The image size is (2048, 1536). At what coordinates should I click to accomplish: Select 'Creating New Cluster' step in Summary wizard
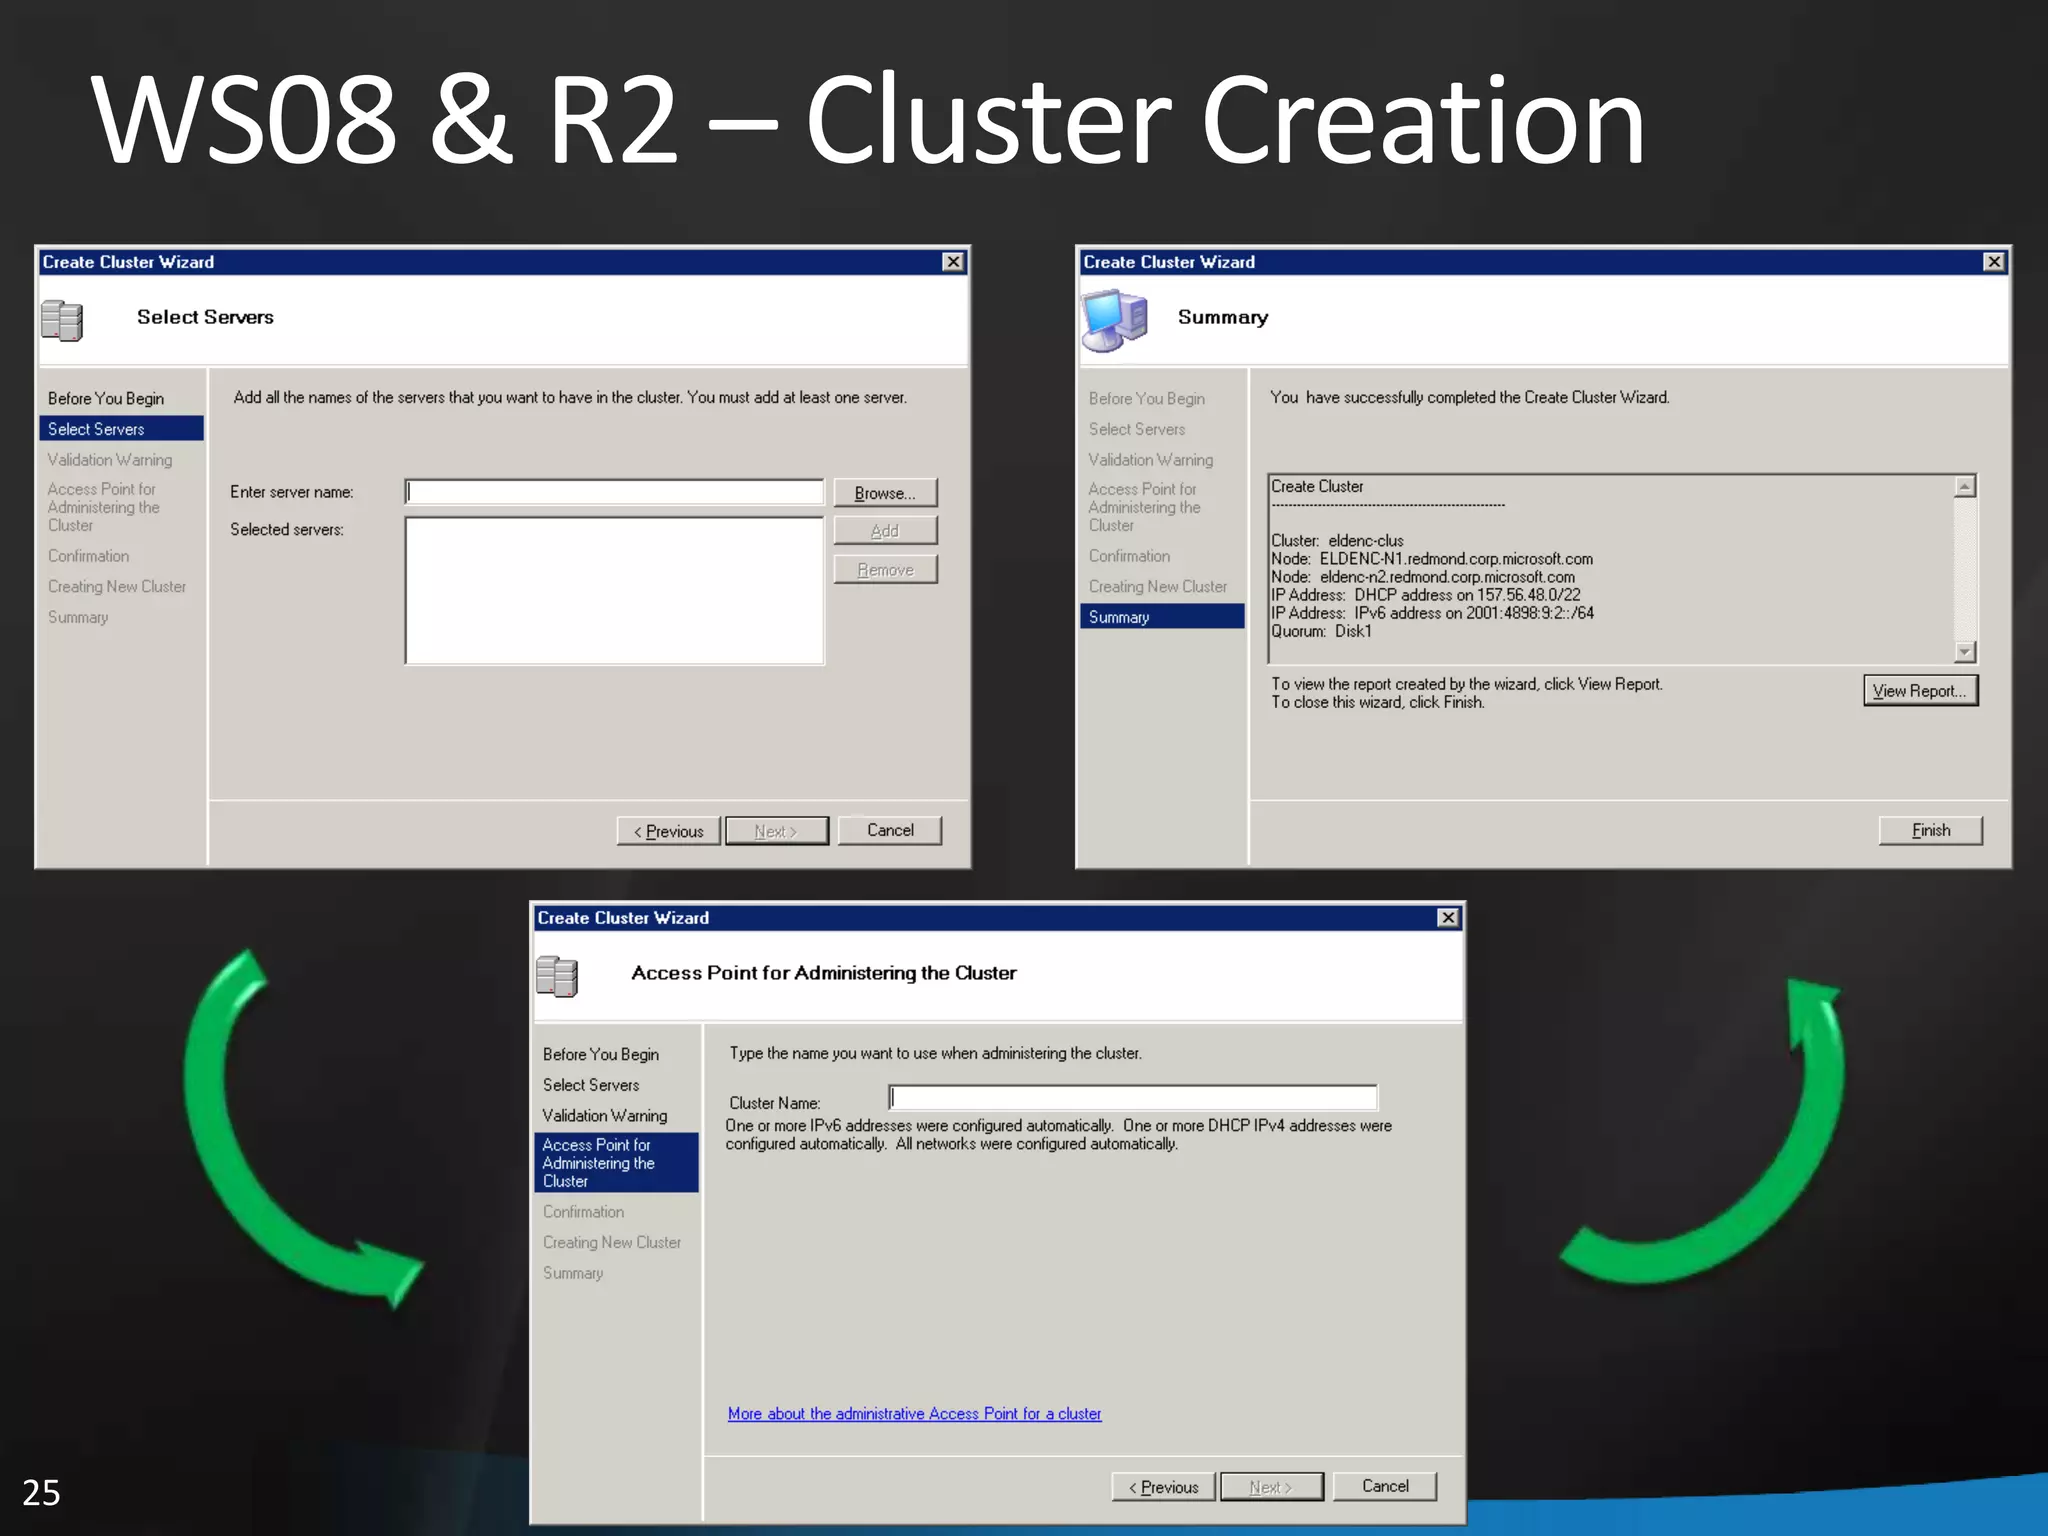[x=1158, y=587]
